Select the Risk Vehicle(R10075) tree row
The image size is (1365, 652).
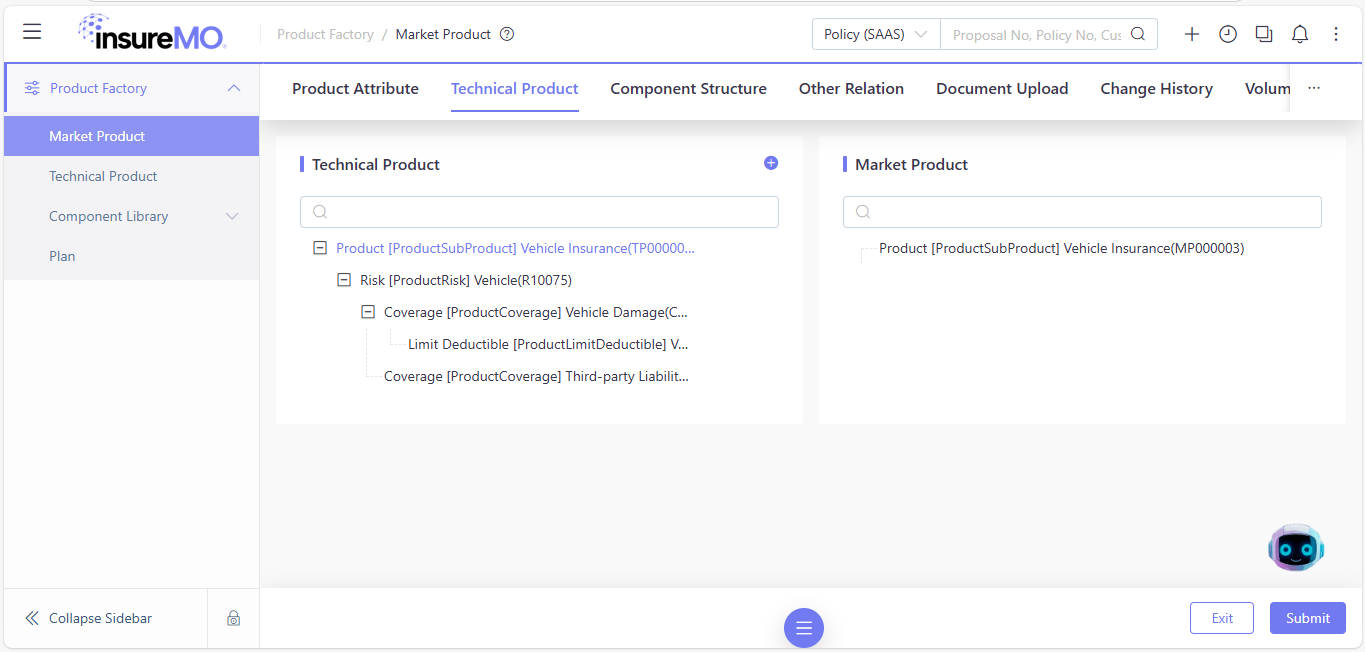tap(466, 280)
